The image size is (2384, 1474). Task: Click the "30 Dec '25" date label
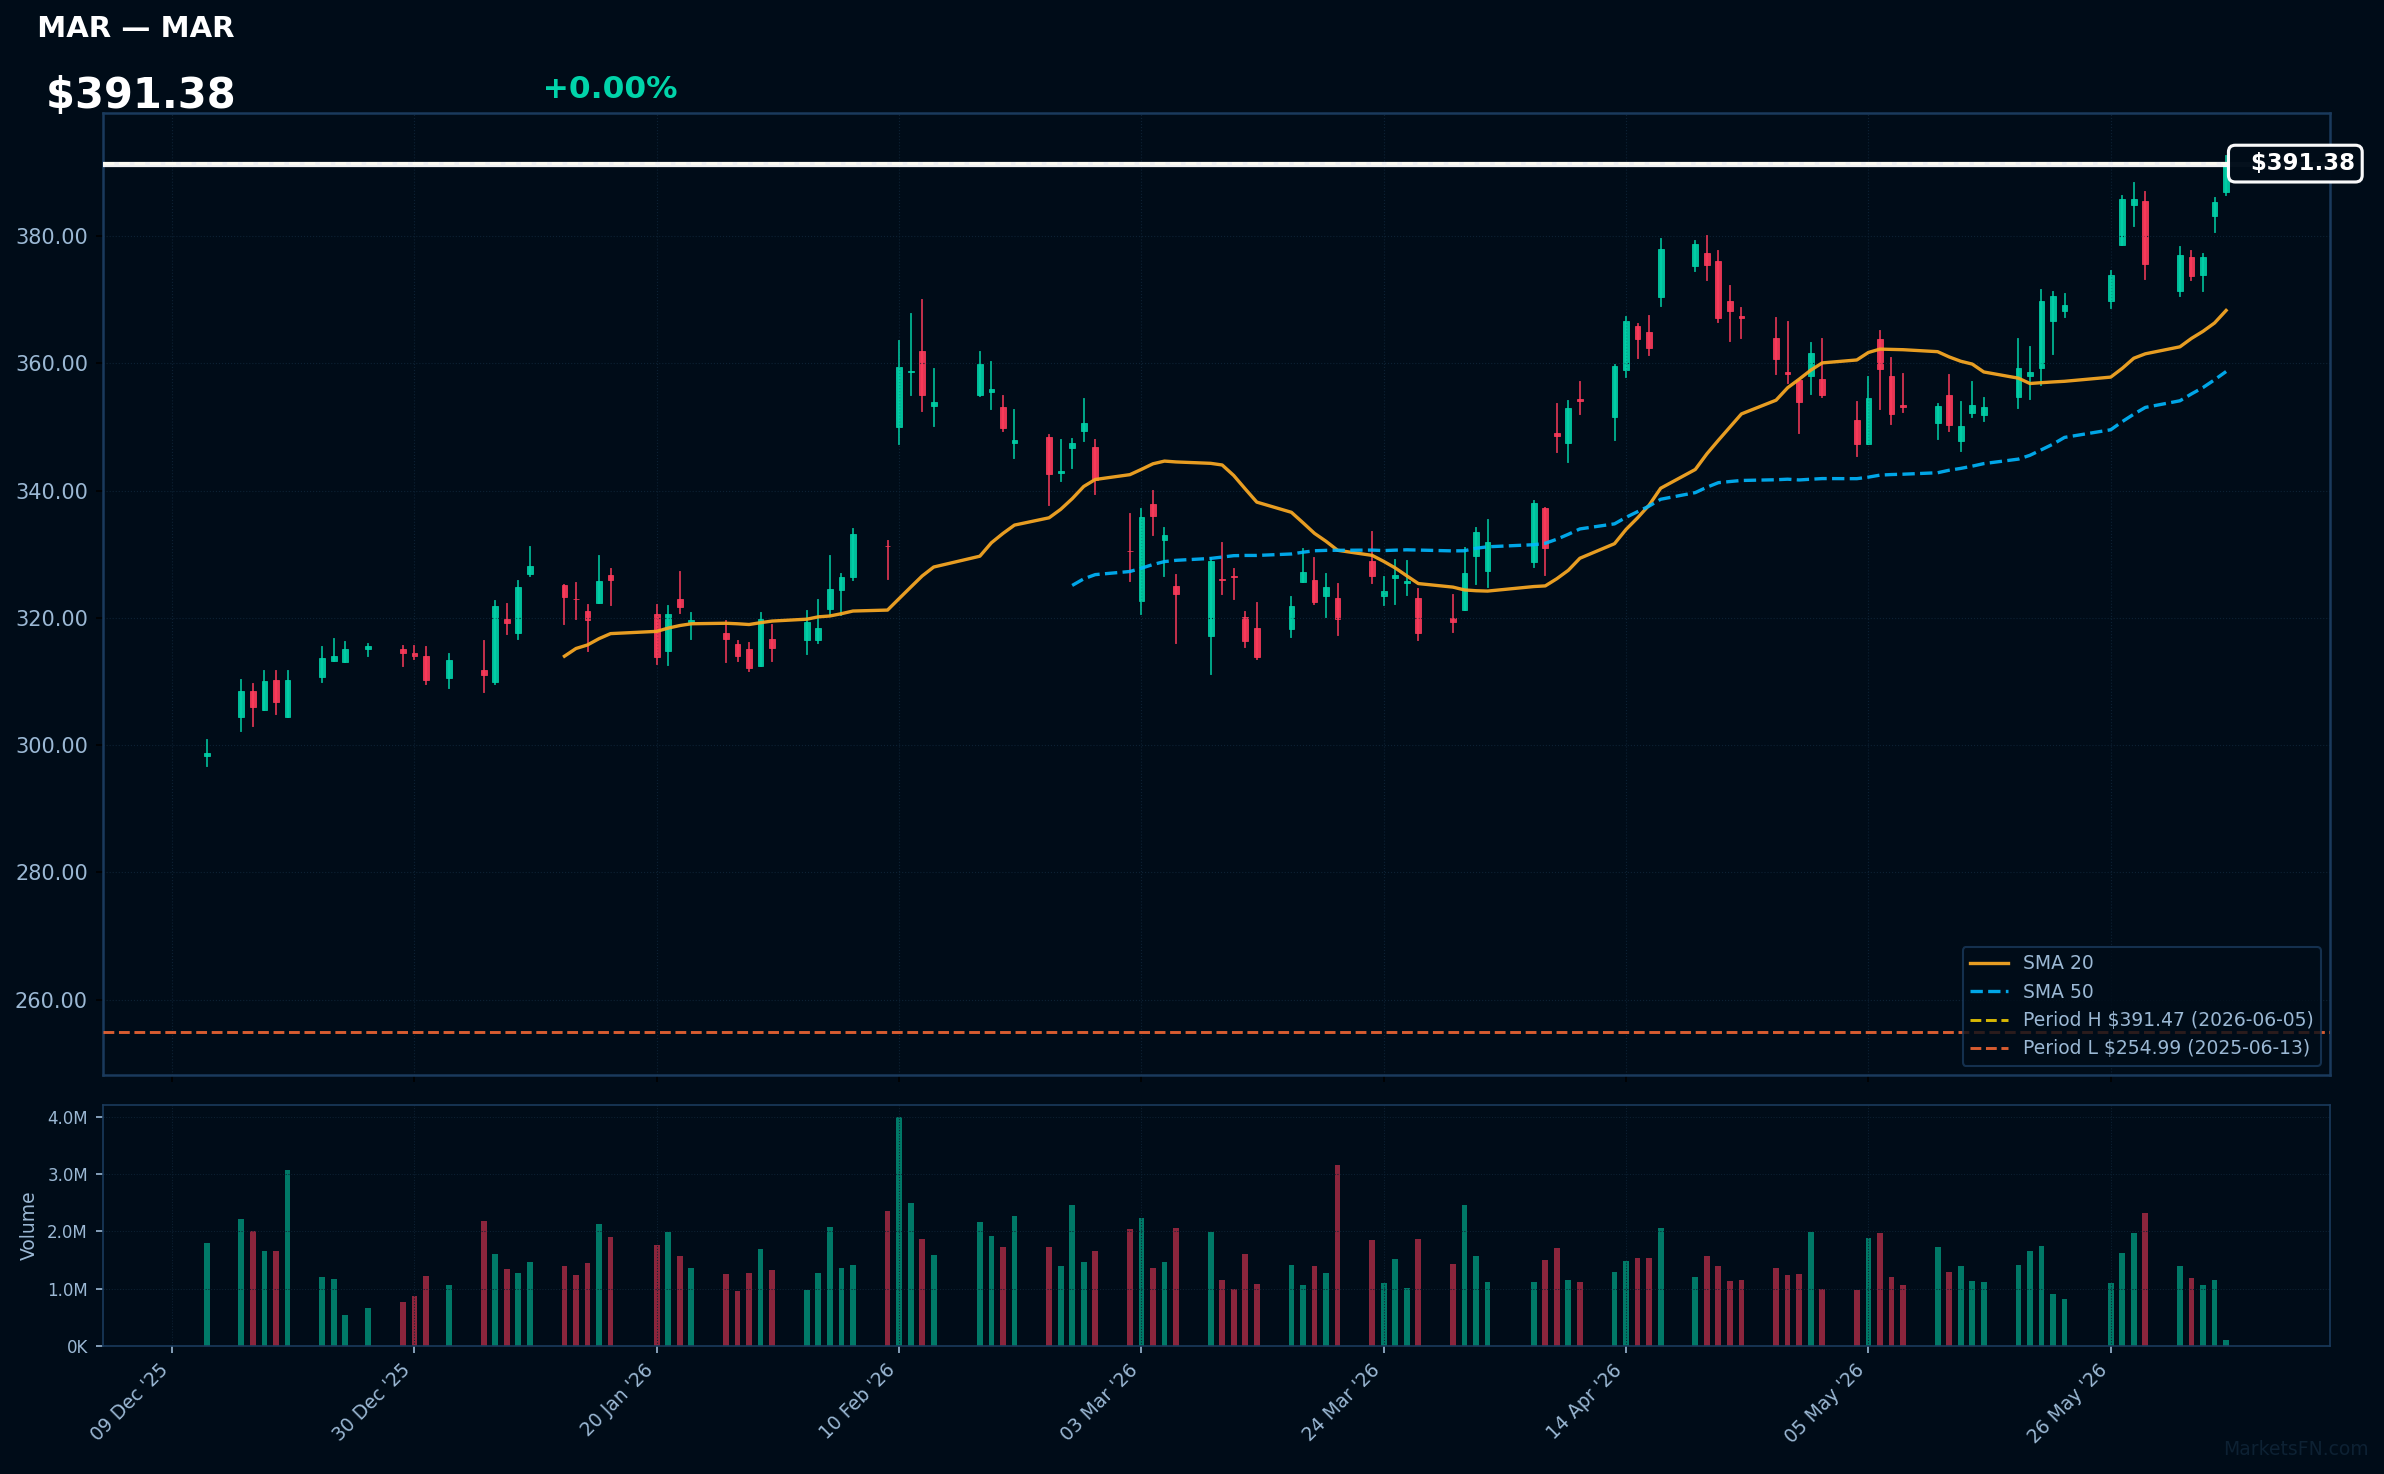pyautogui.click(x=372, y=1401)
